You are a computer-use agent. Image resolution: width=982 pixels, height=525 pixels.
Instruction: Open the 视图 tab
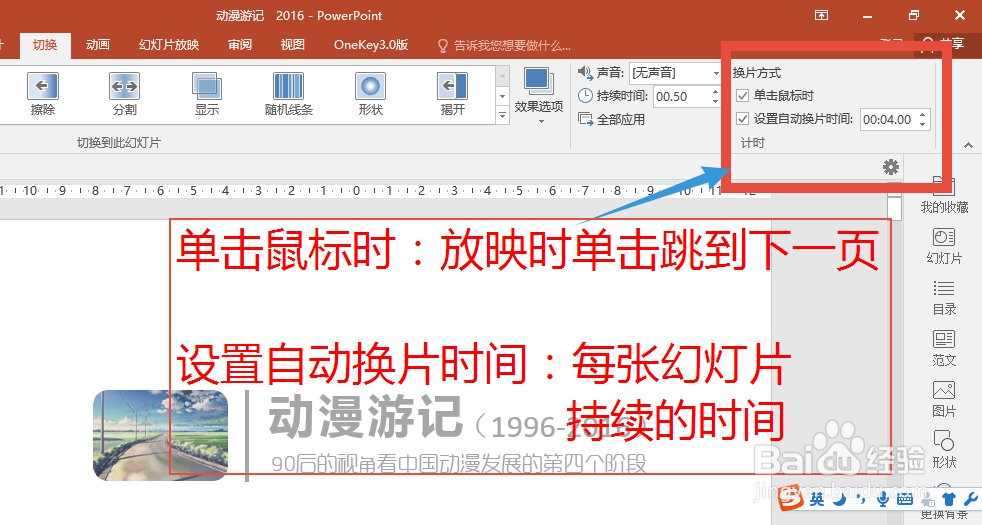click(x=292, y=45)
